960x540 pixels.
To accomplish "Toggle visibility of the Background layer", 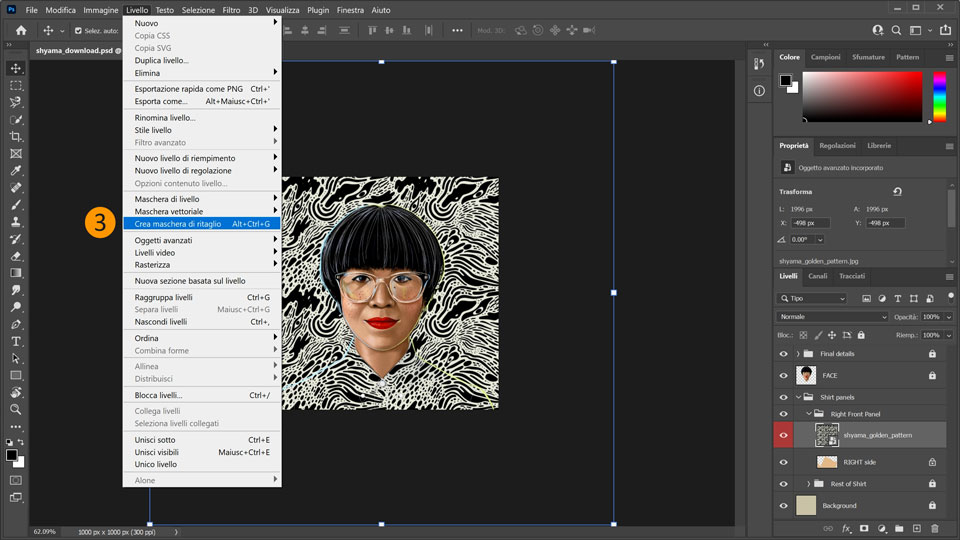I will click(784, 505).
